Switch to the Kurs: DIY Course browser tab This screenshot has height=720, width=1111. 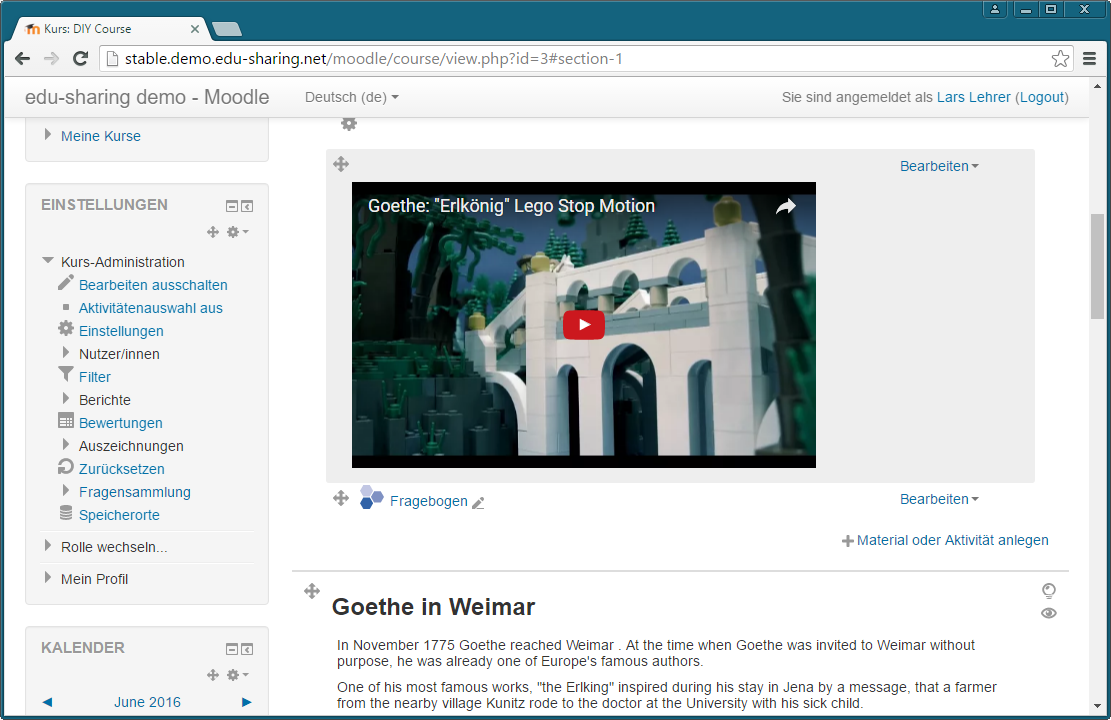110,29
